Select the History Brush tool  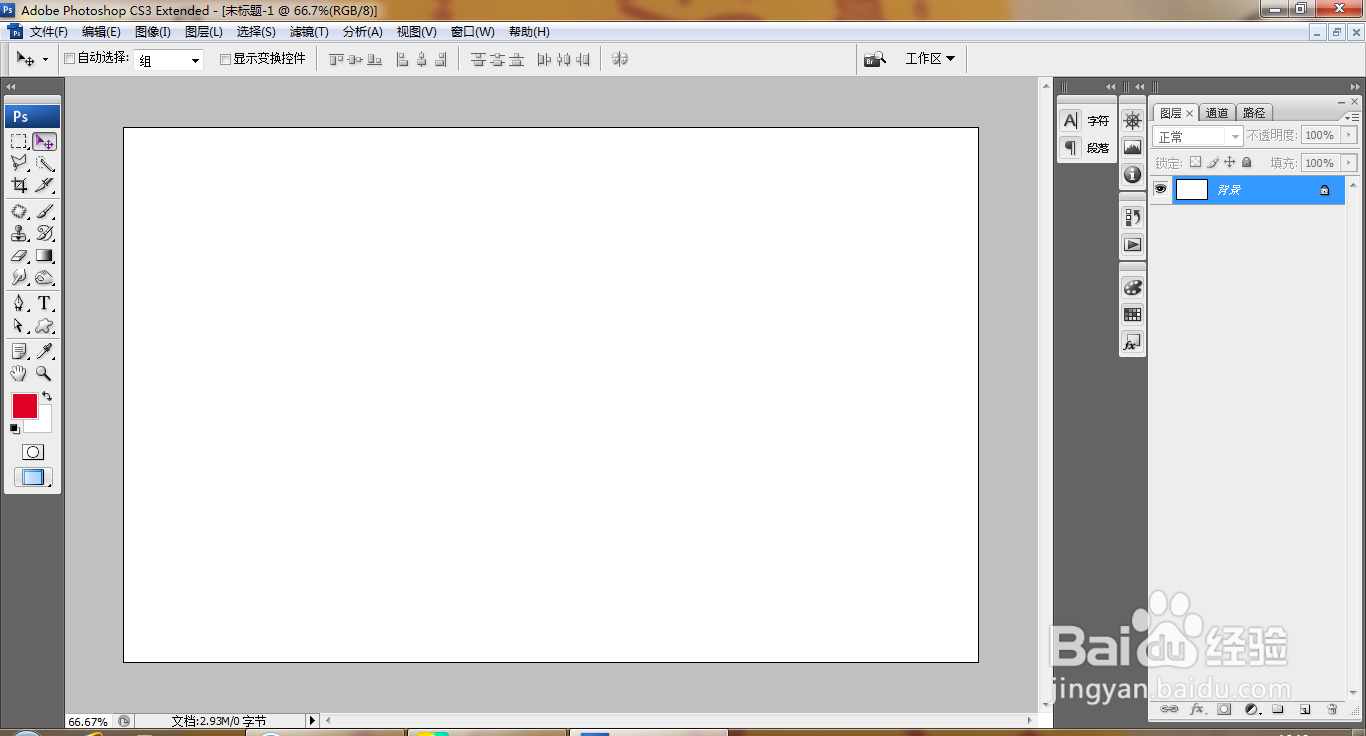[44, 233]
